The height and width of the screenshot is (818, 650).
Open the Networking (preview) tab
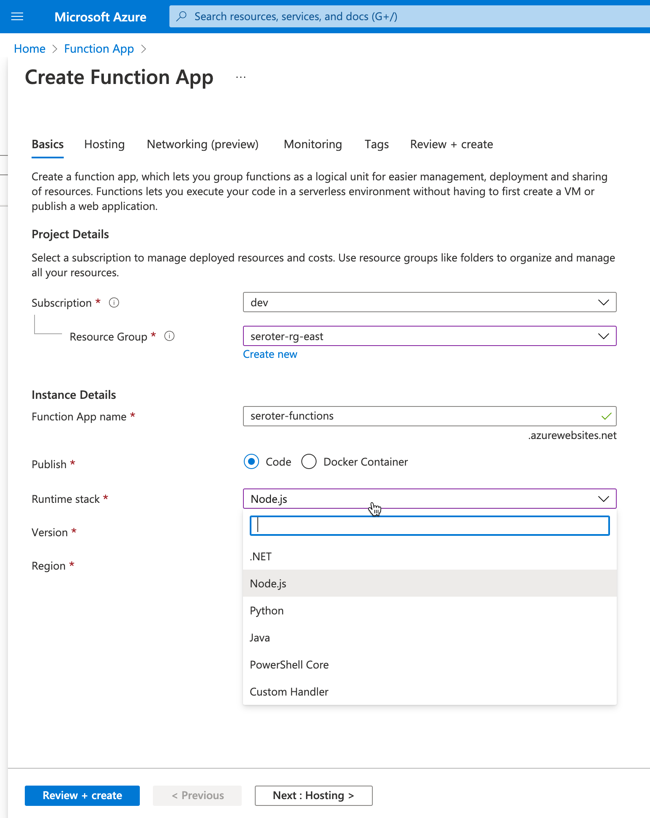[x=202, y=144]
